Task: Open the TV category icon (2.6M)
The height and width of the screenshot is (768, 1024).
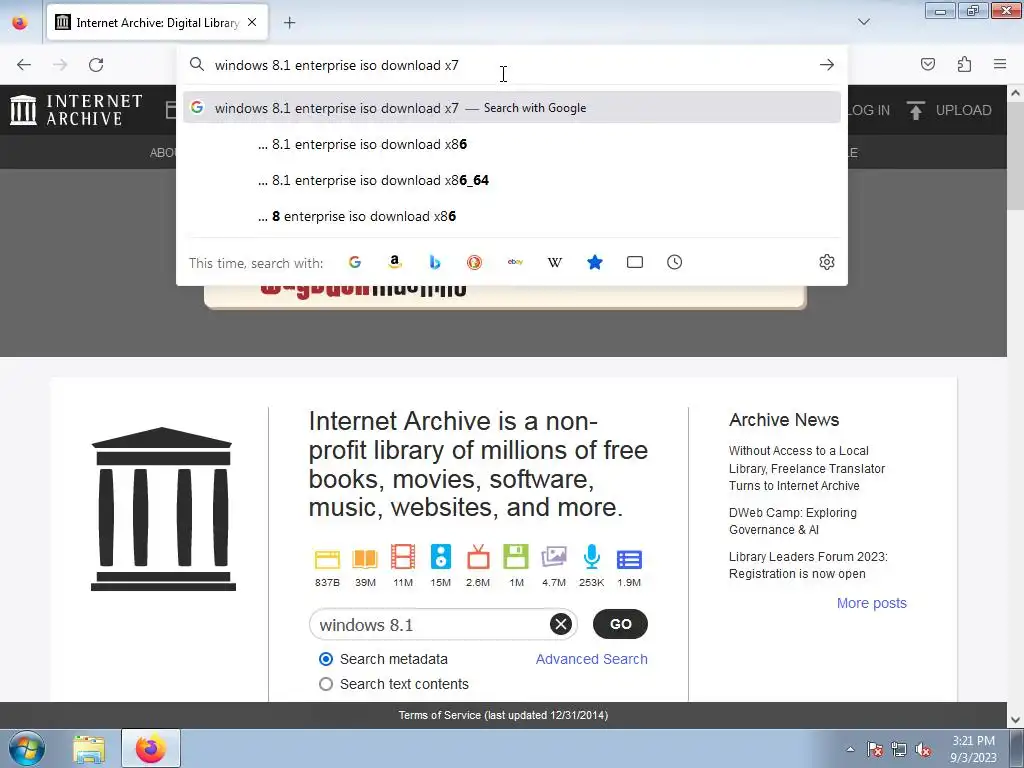Action: pos(478,557)
